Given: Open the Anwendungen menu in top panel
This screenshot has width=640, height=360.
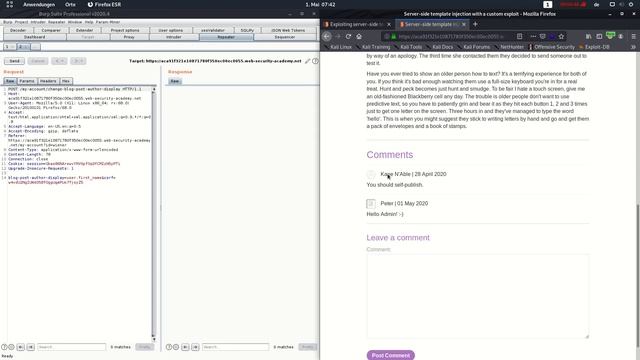Looking at the screenshot, I should click(x=39, y=4).
